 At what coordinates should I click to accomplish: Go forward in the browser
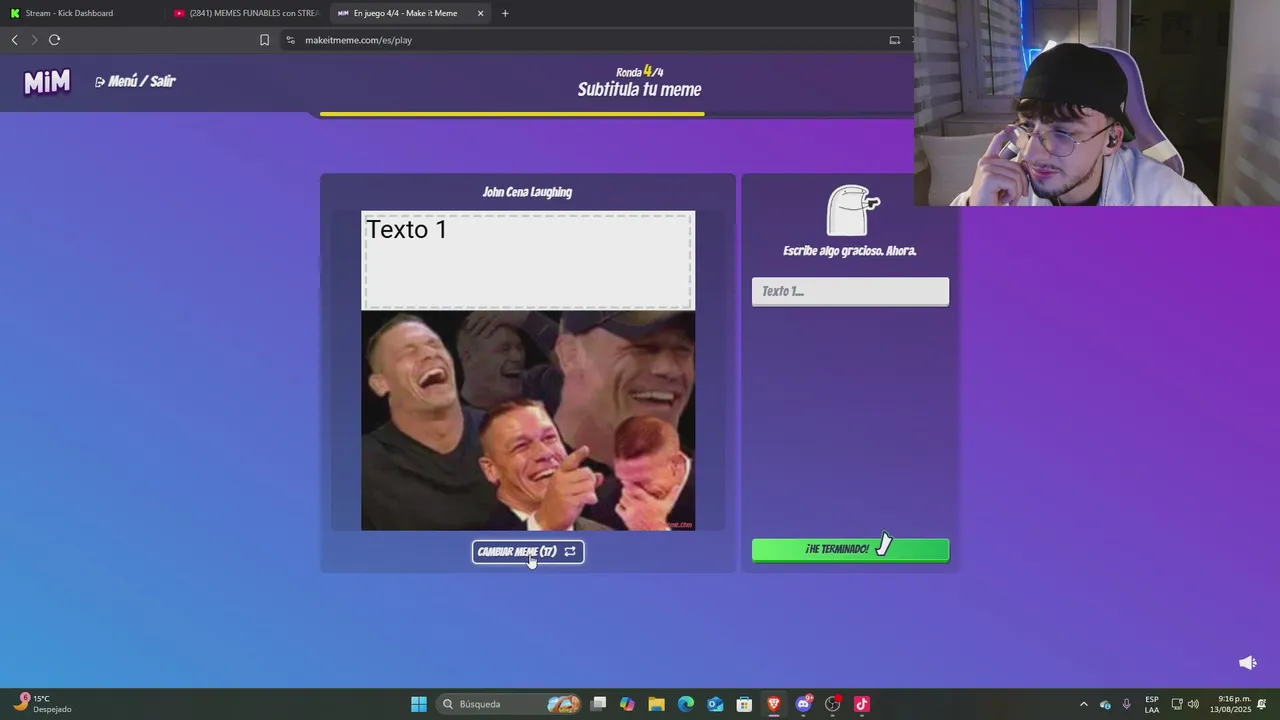pos(34,40)
